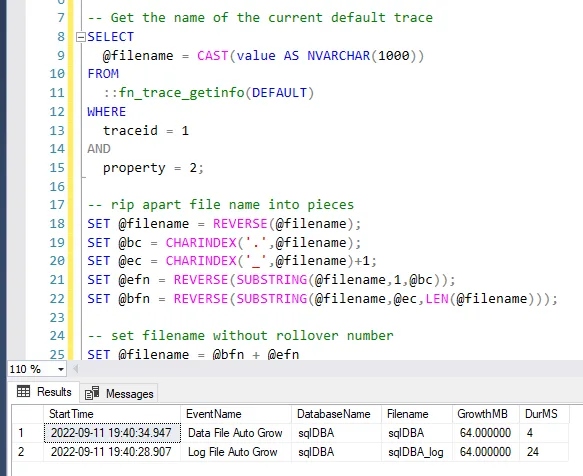Select result row number 1 header
This screenshot has width=583, height=476.
[x=28, y=433]
